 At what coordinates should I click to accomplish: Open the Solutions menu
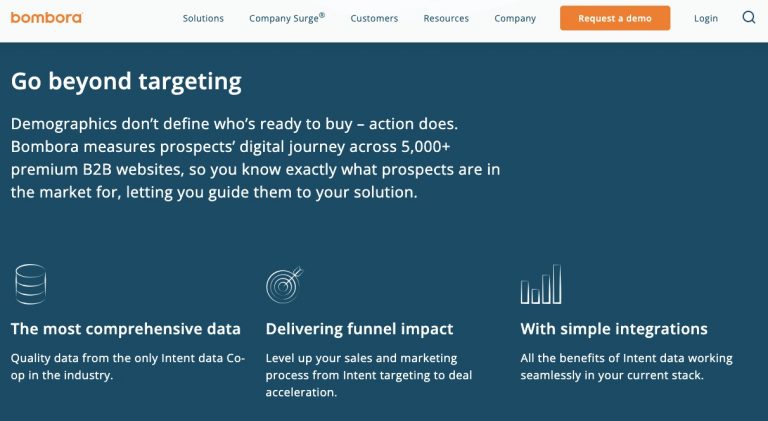(203, 19)
